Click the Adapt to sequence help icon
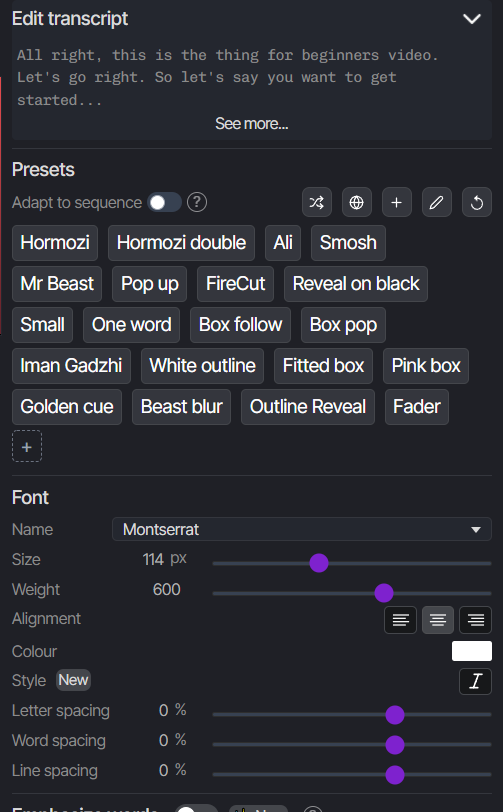The image size is (503, 812). coord(197,202)
